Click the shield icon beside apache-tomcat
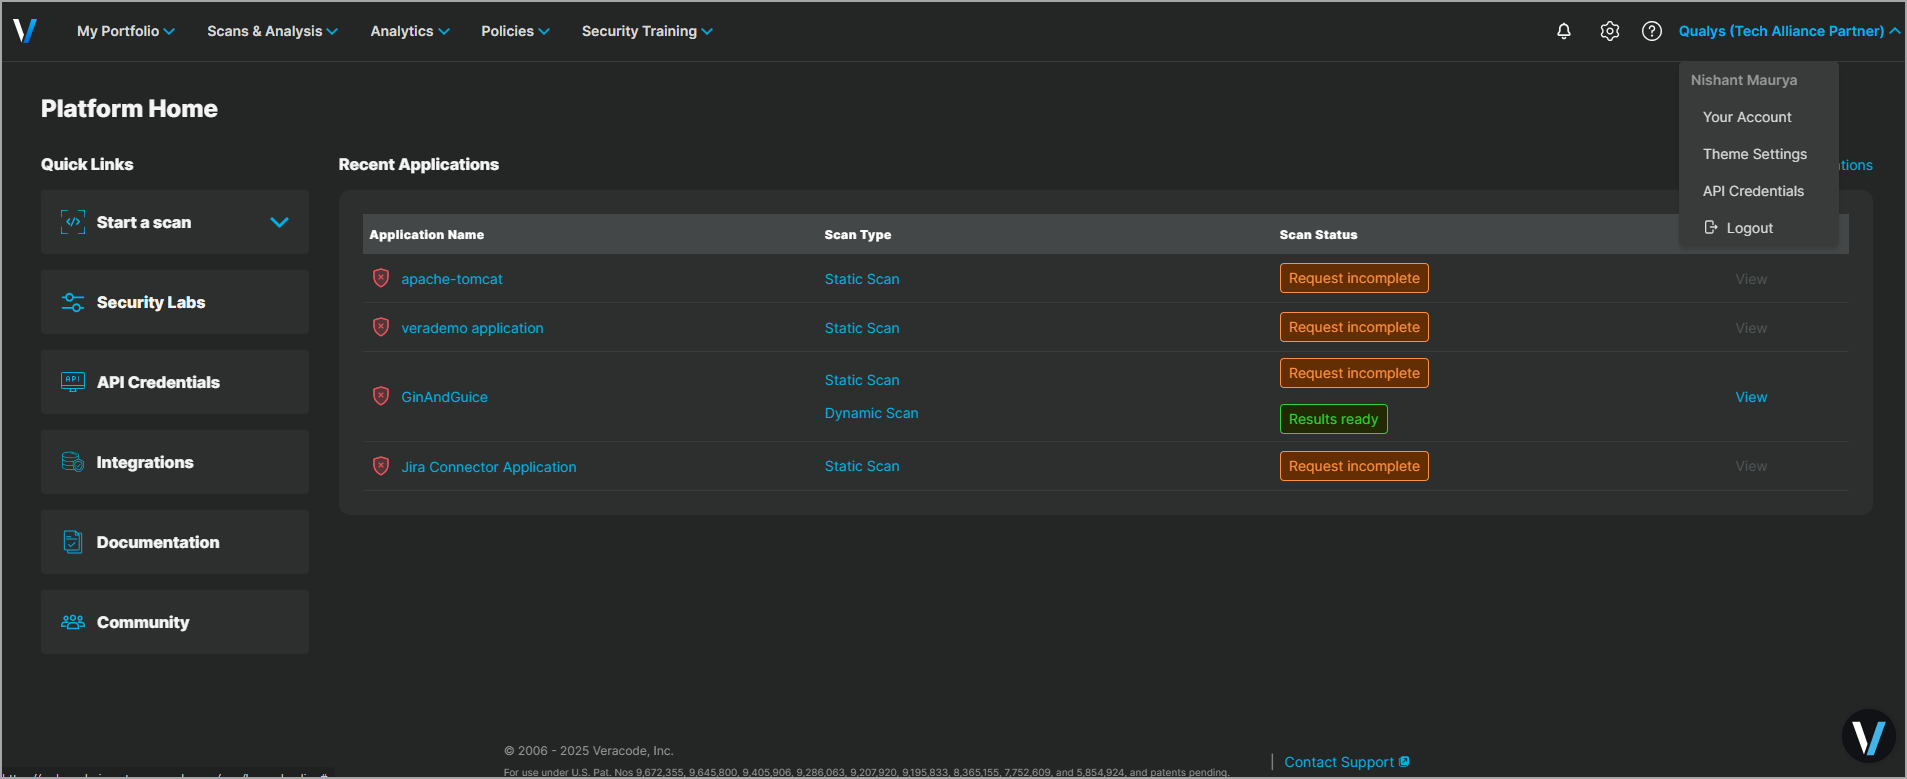 [381, 278]
